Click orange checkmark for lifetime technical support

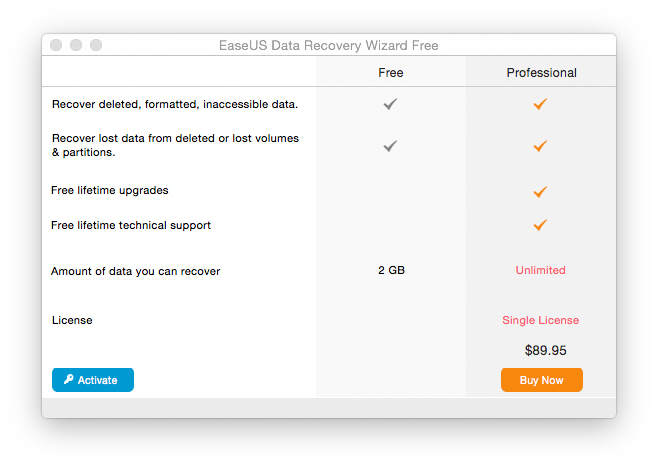[540, 225]
